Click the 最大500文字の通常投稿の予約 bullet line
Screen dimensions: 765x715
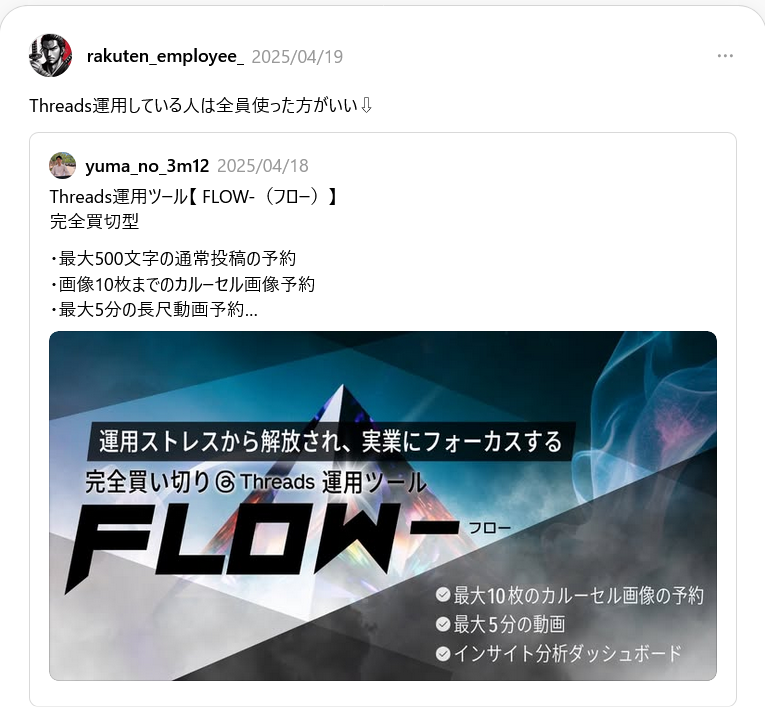tap(173, 258)
